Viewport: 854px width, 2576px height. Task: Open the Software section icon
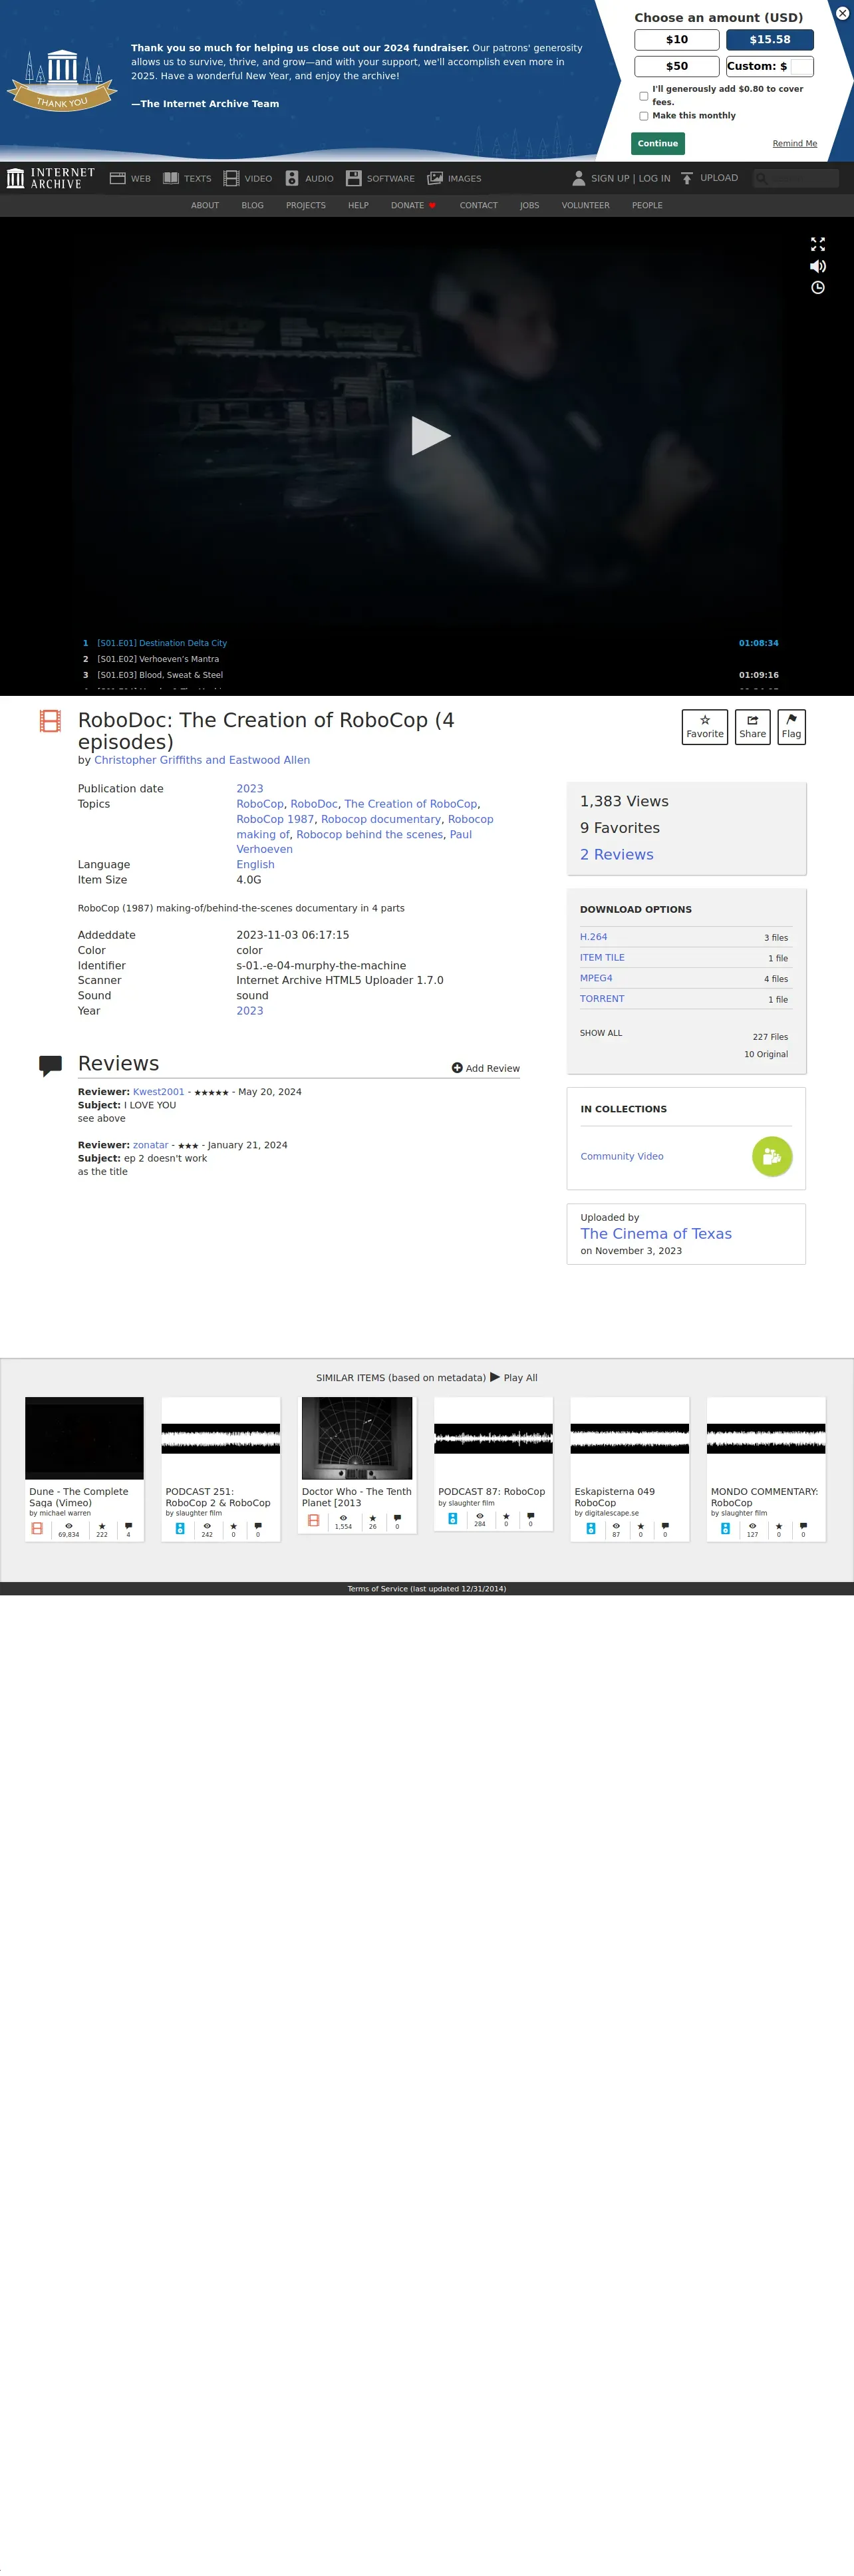pos(353,178)
